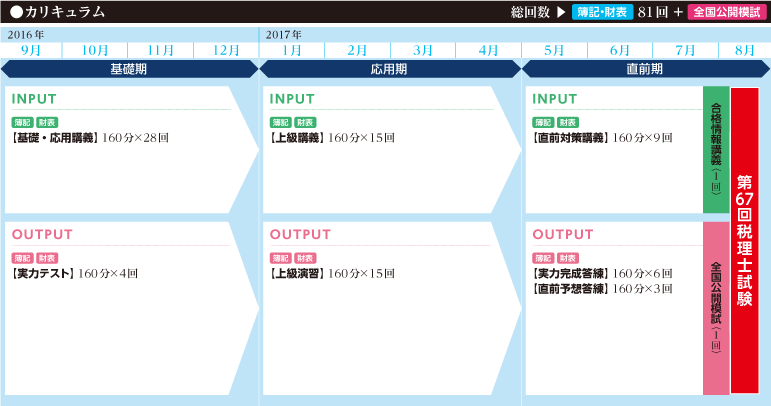
Task: Click the 9月 month cell
Action: click(31, 50)
